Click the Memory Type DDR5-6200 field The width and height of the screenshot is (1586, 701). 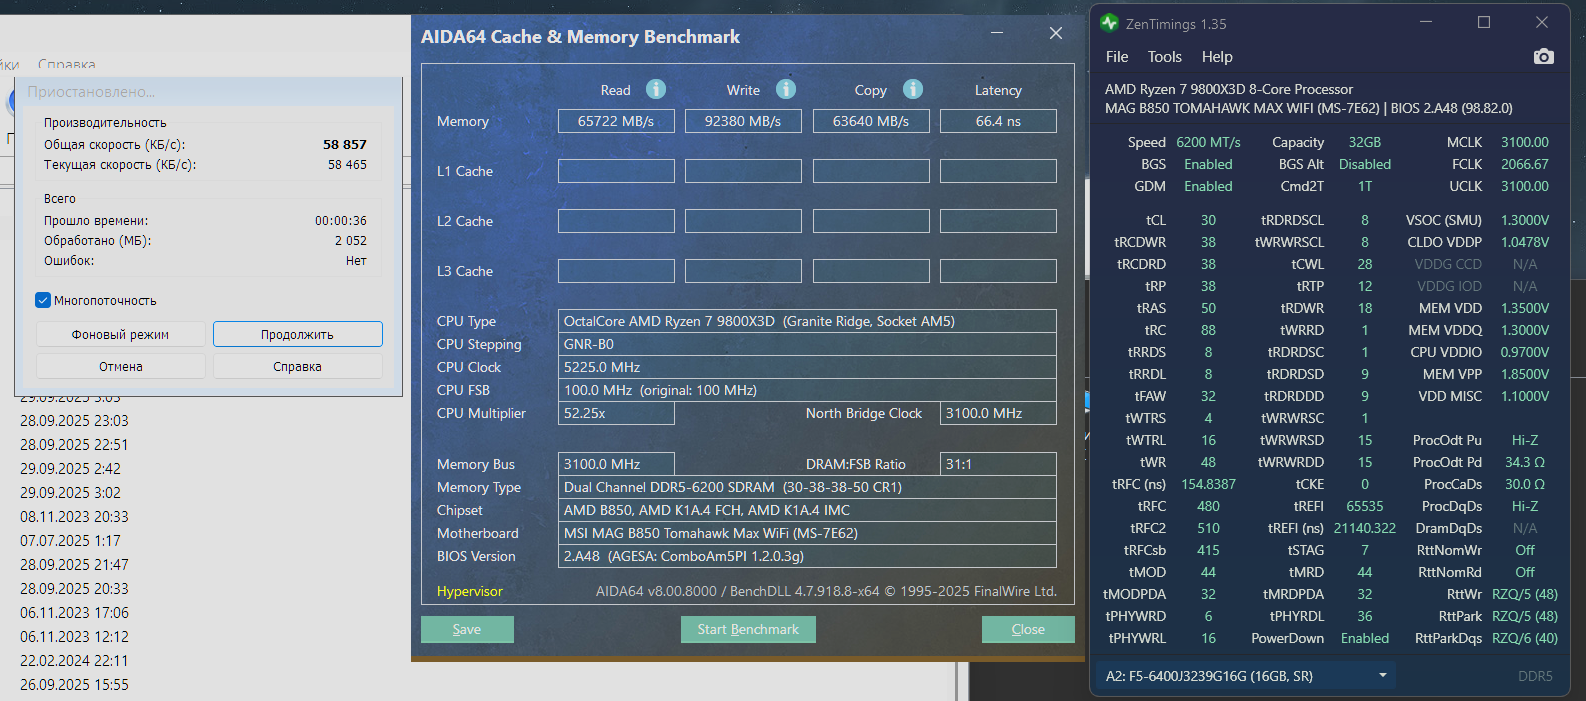click(x=807, y=487)
